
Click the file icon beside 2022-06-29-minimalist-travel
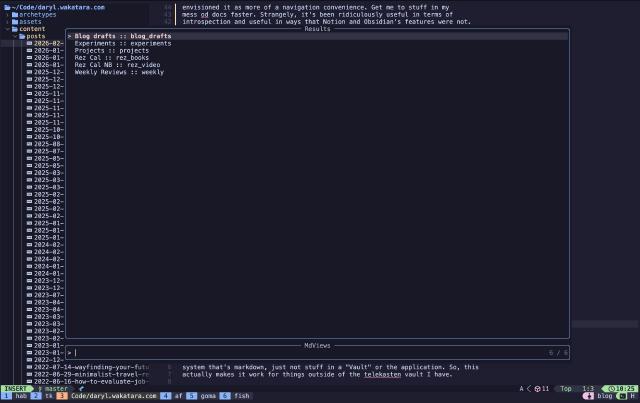click(x=29, y=374)
